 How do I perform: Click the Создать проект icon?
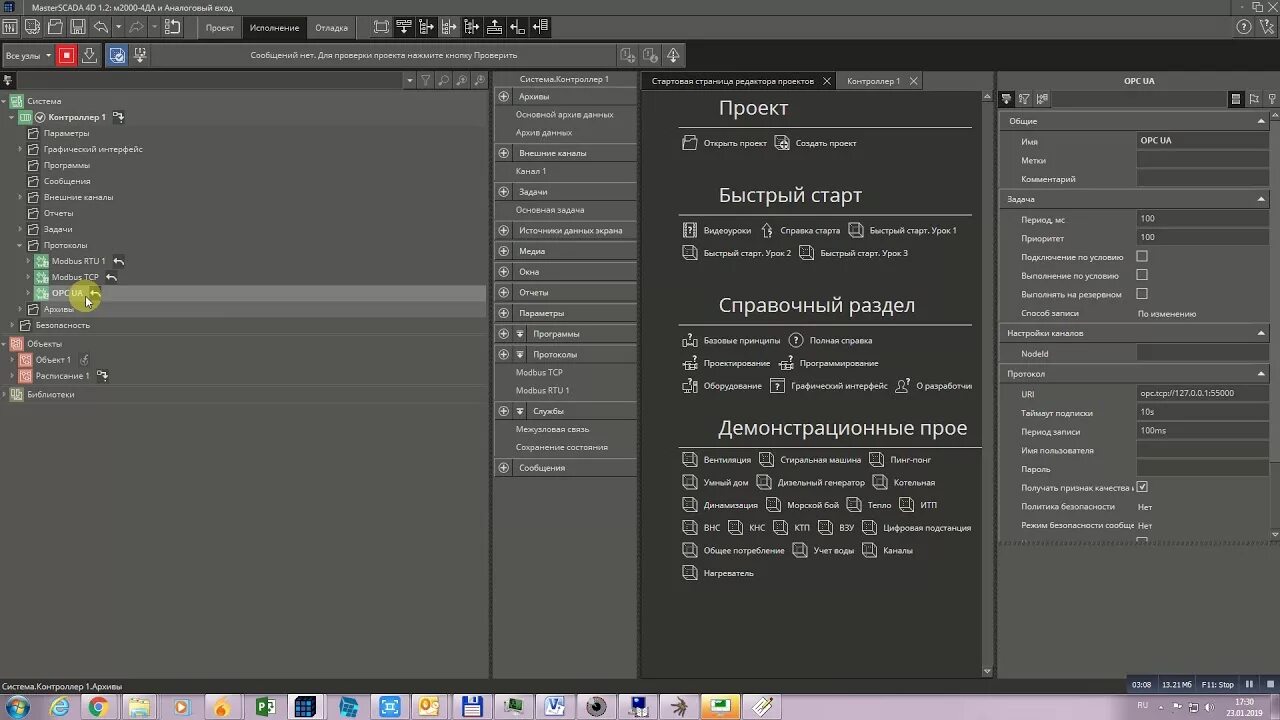click(782, 143)
